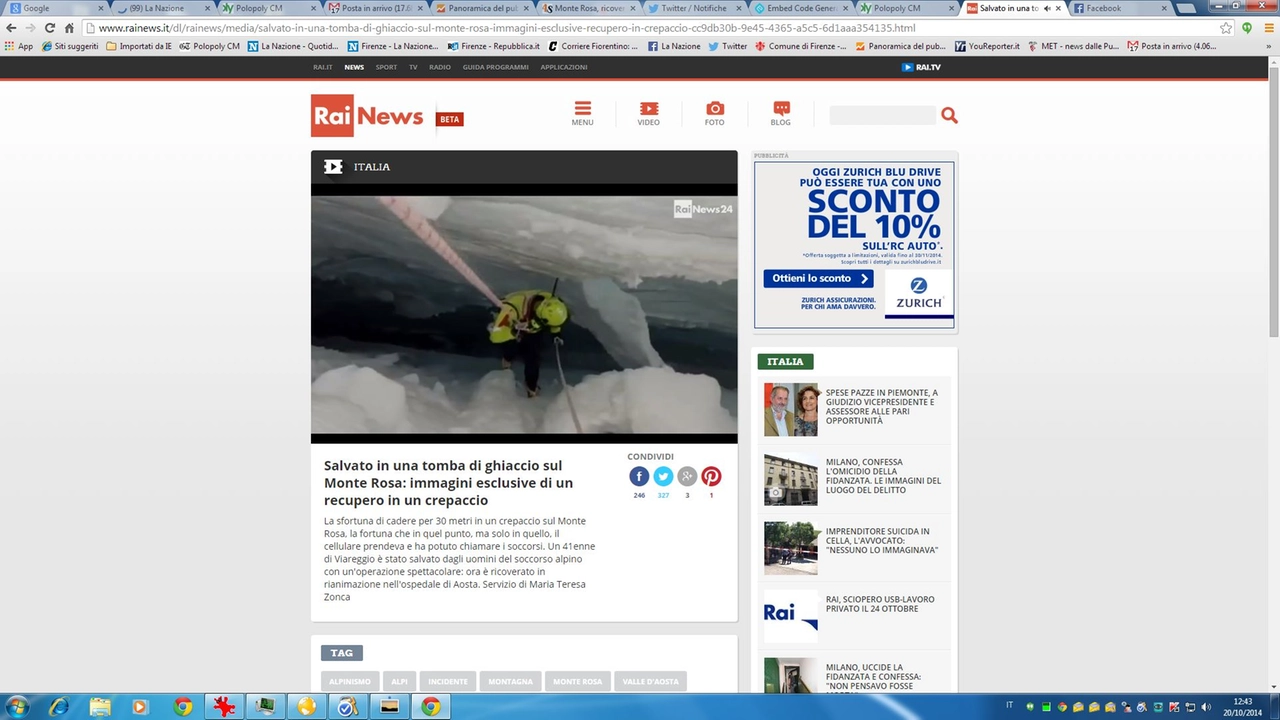Go to the browser home page
This screenshot has width=1280, height=720.
click(x=69, y=28)
